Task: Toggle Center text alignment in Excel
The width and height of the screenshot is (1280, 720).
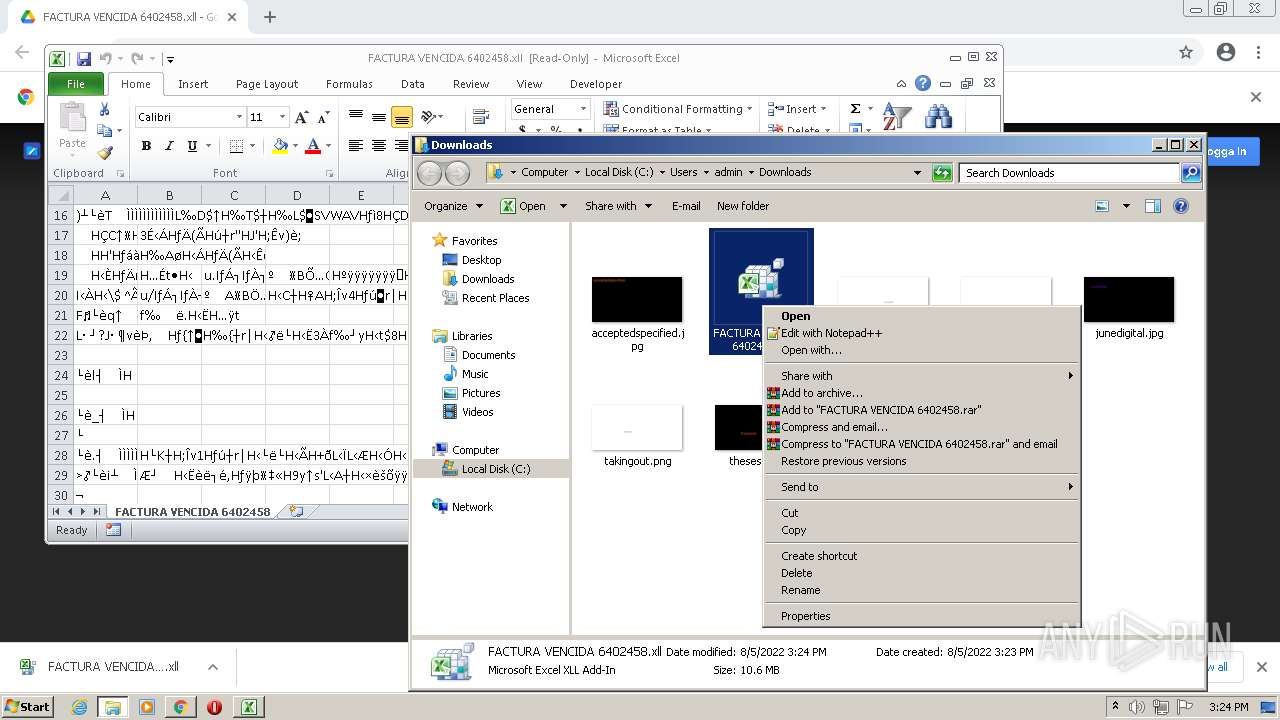Action: [x=378, y=146]
